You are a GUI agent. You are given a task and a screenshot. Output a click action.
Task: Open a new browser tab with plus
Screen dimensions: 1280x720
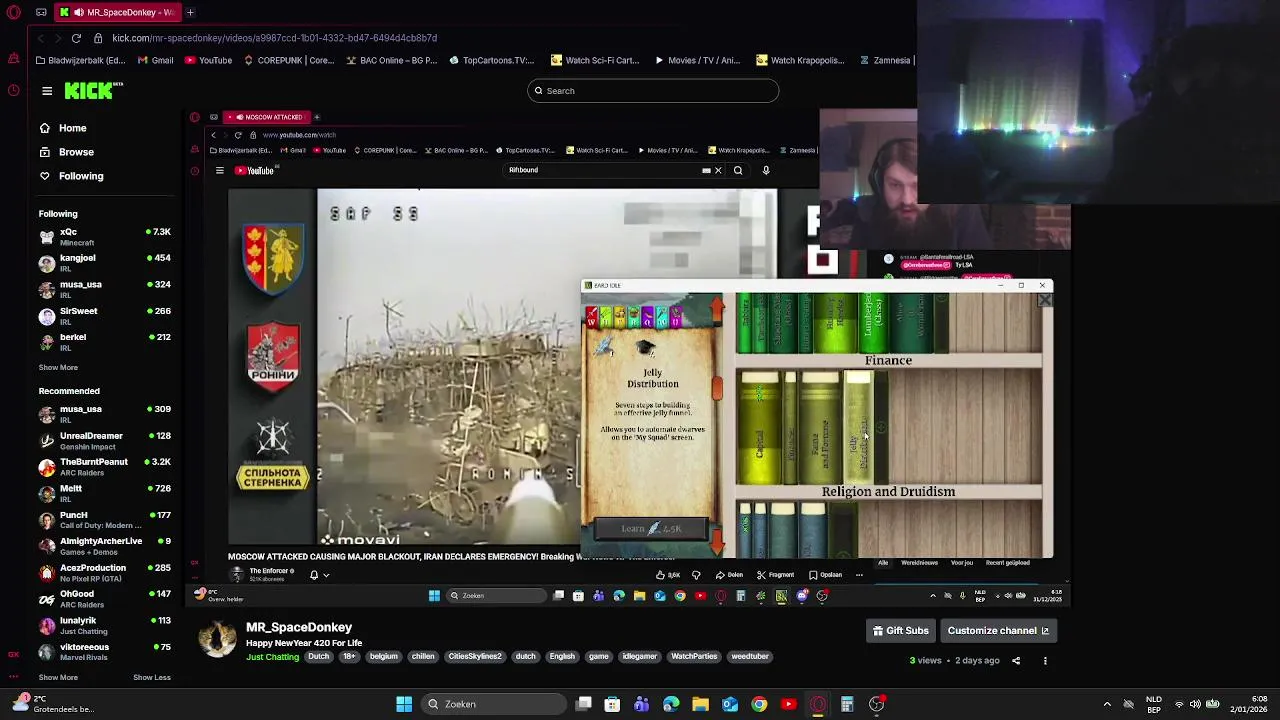[190, 12]
